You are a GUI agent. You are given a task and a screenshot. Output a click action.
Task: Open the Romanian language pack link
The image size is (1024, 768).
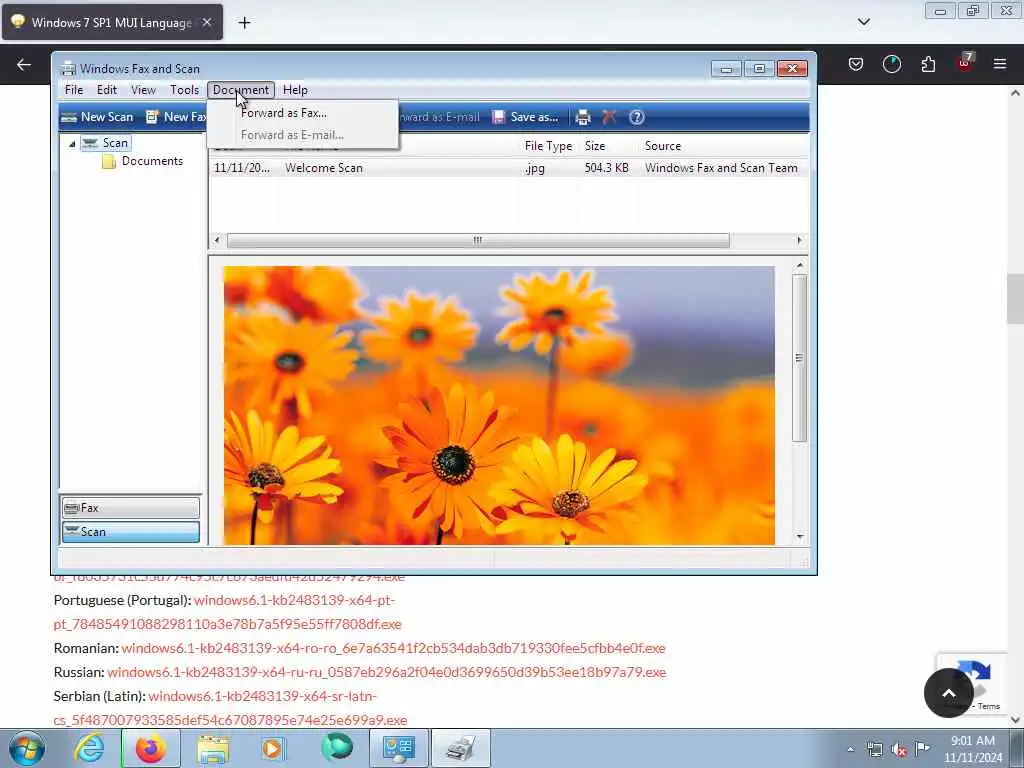pos(393,648)
